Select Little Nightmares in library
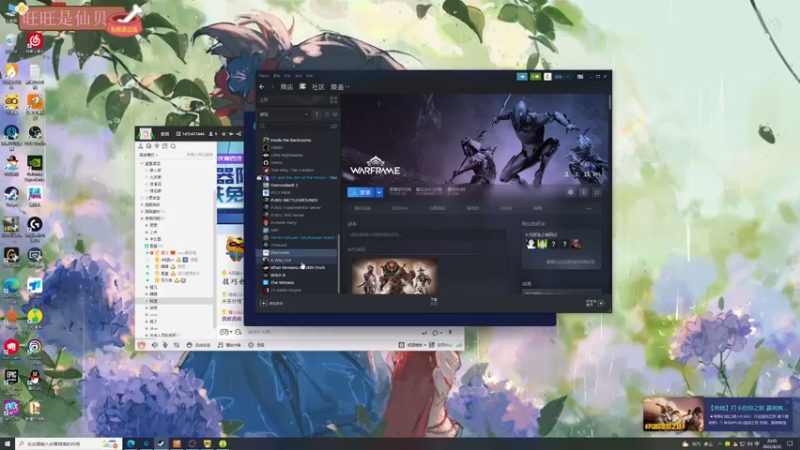The height and width of the screenshot is (450, 800). pos(286,155)
